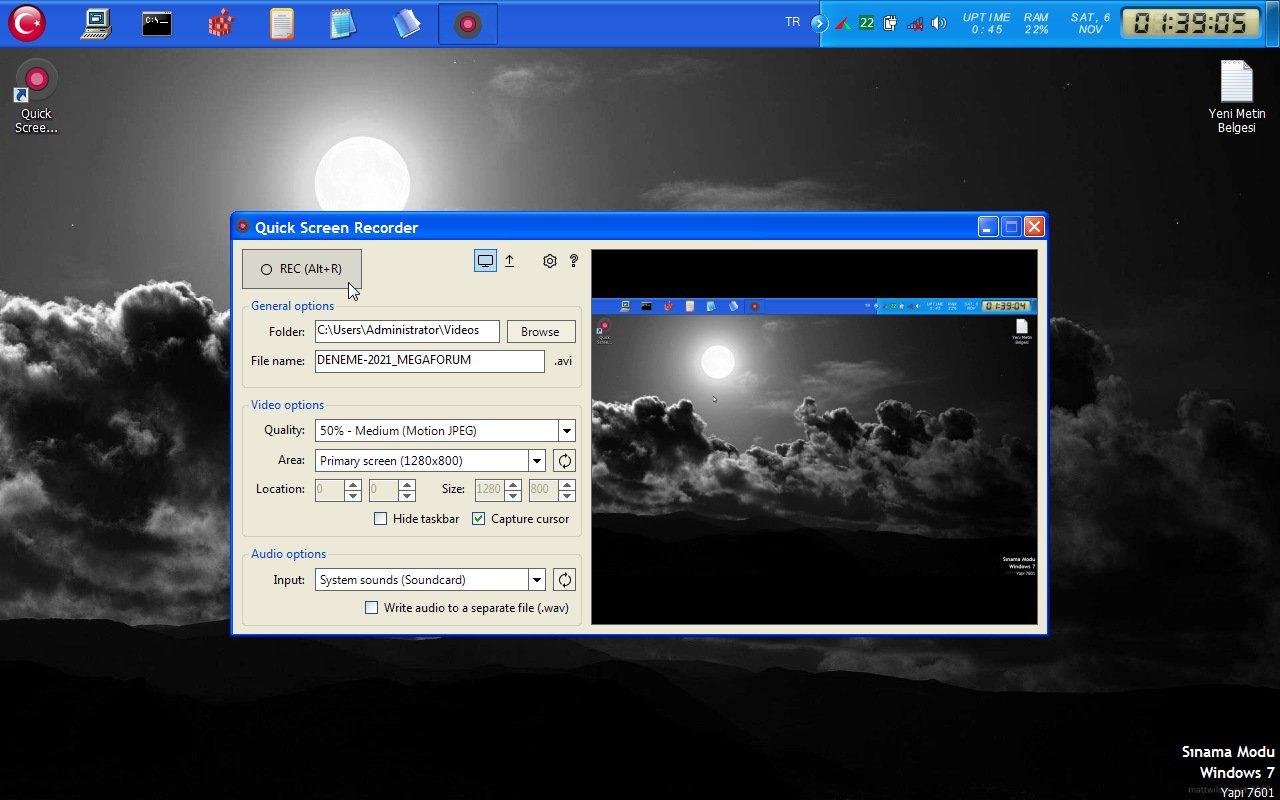This screenshot has height=800, width=1280.
Task: Close the Quick Screen Recorder window
Action: pos(1034,227)
